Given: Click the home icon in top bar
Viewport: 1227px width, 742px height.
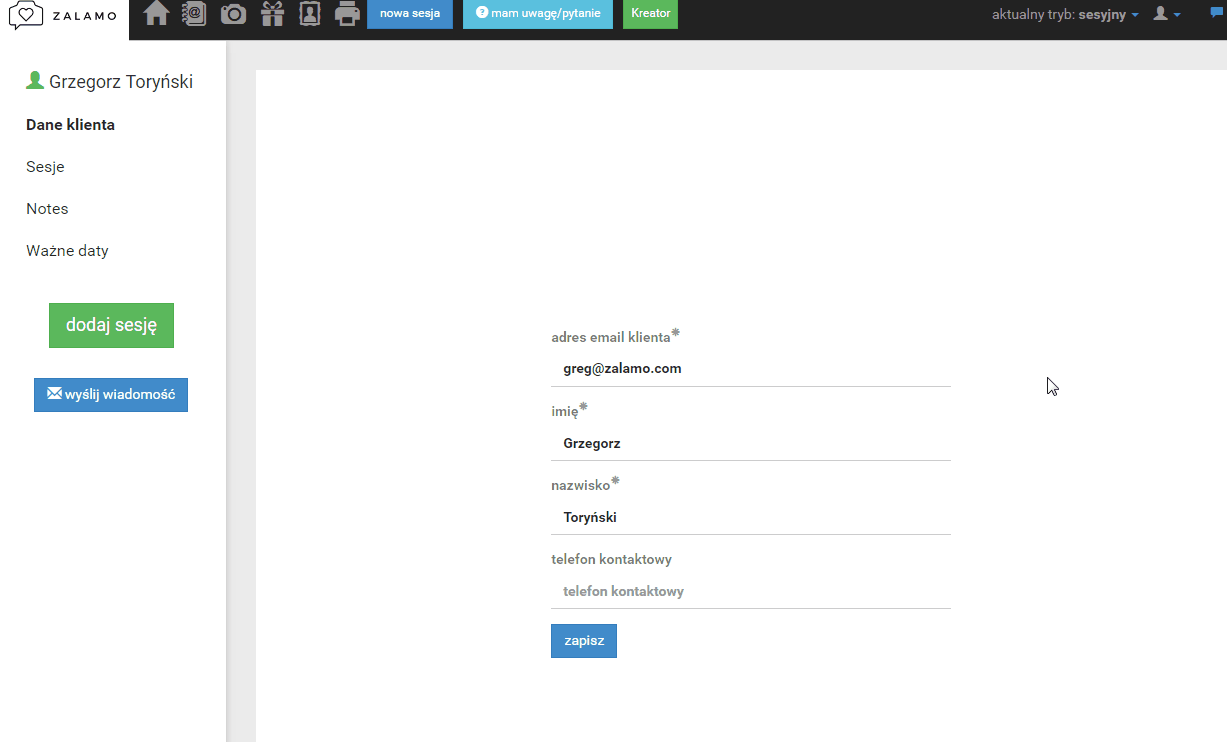Looking at the screenshot, I should point(156,14).
